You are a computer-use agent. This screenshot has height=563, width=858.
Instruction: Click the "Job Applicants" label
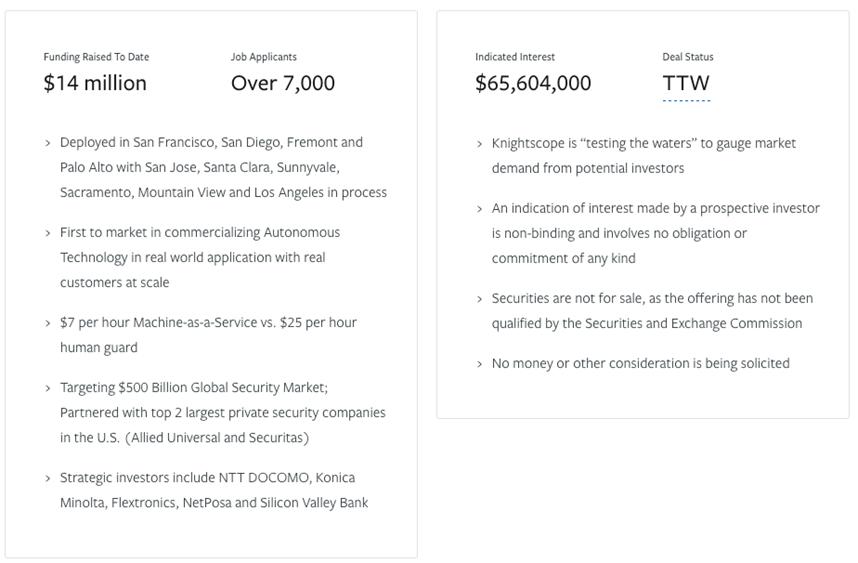[x=264, y=57]
